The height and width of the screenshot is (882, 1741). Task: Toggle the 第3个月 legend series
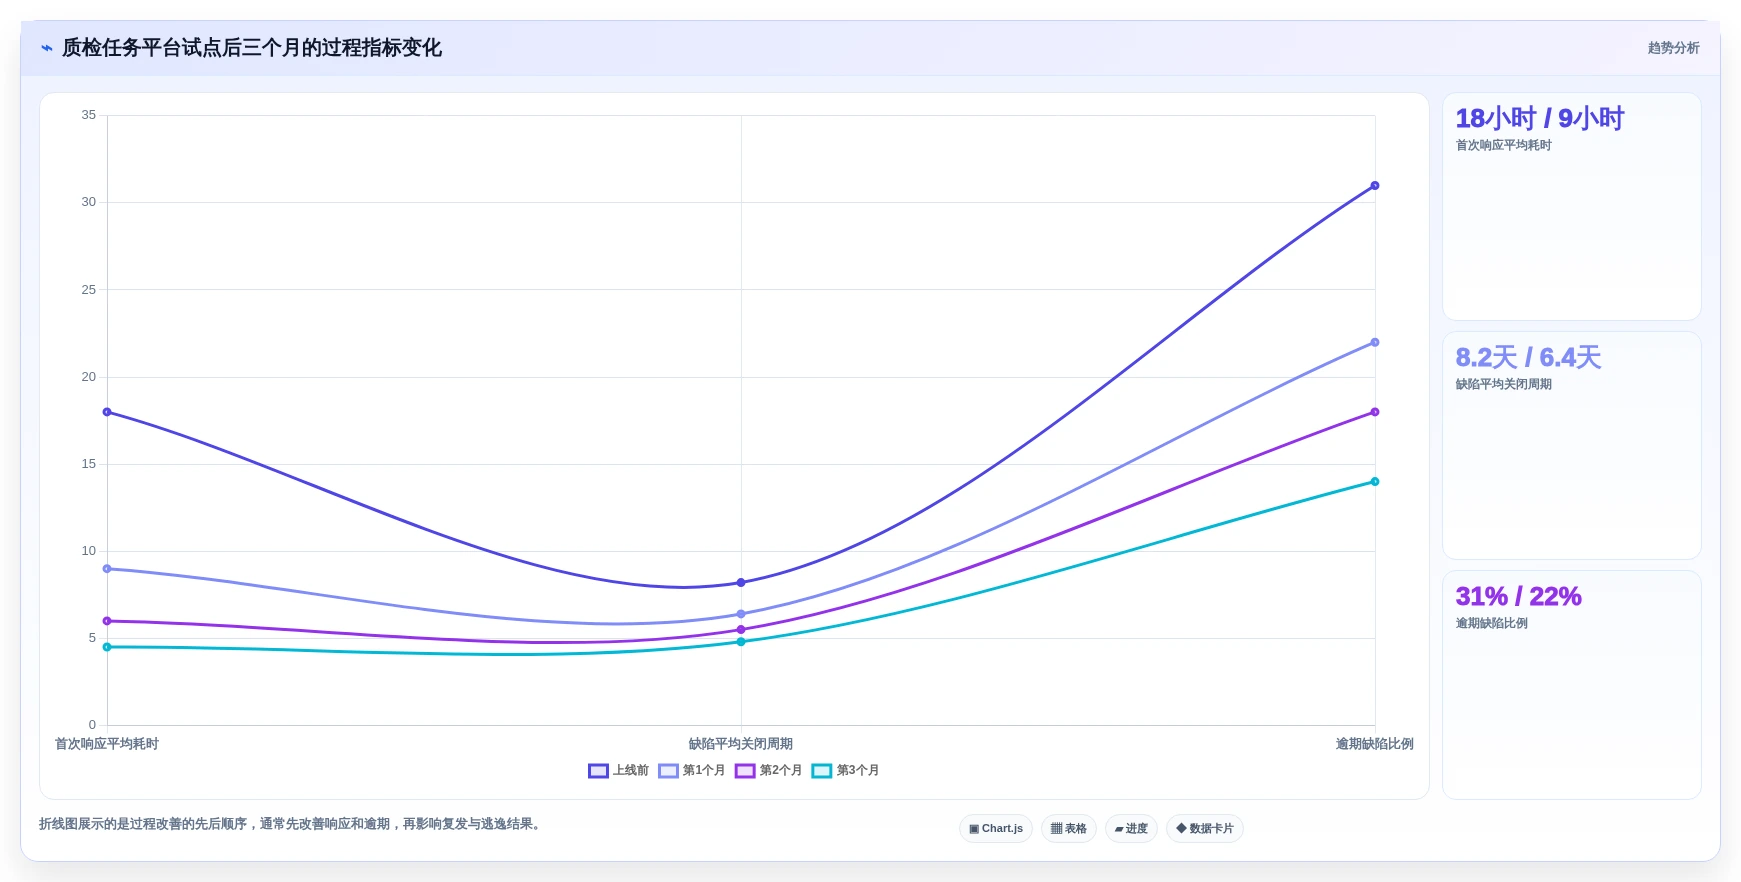(846, 771)
